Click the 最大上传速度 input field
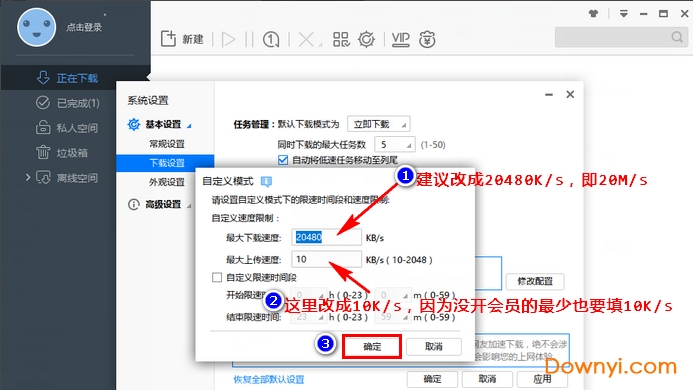693x390 pixels. point(326,259)
